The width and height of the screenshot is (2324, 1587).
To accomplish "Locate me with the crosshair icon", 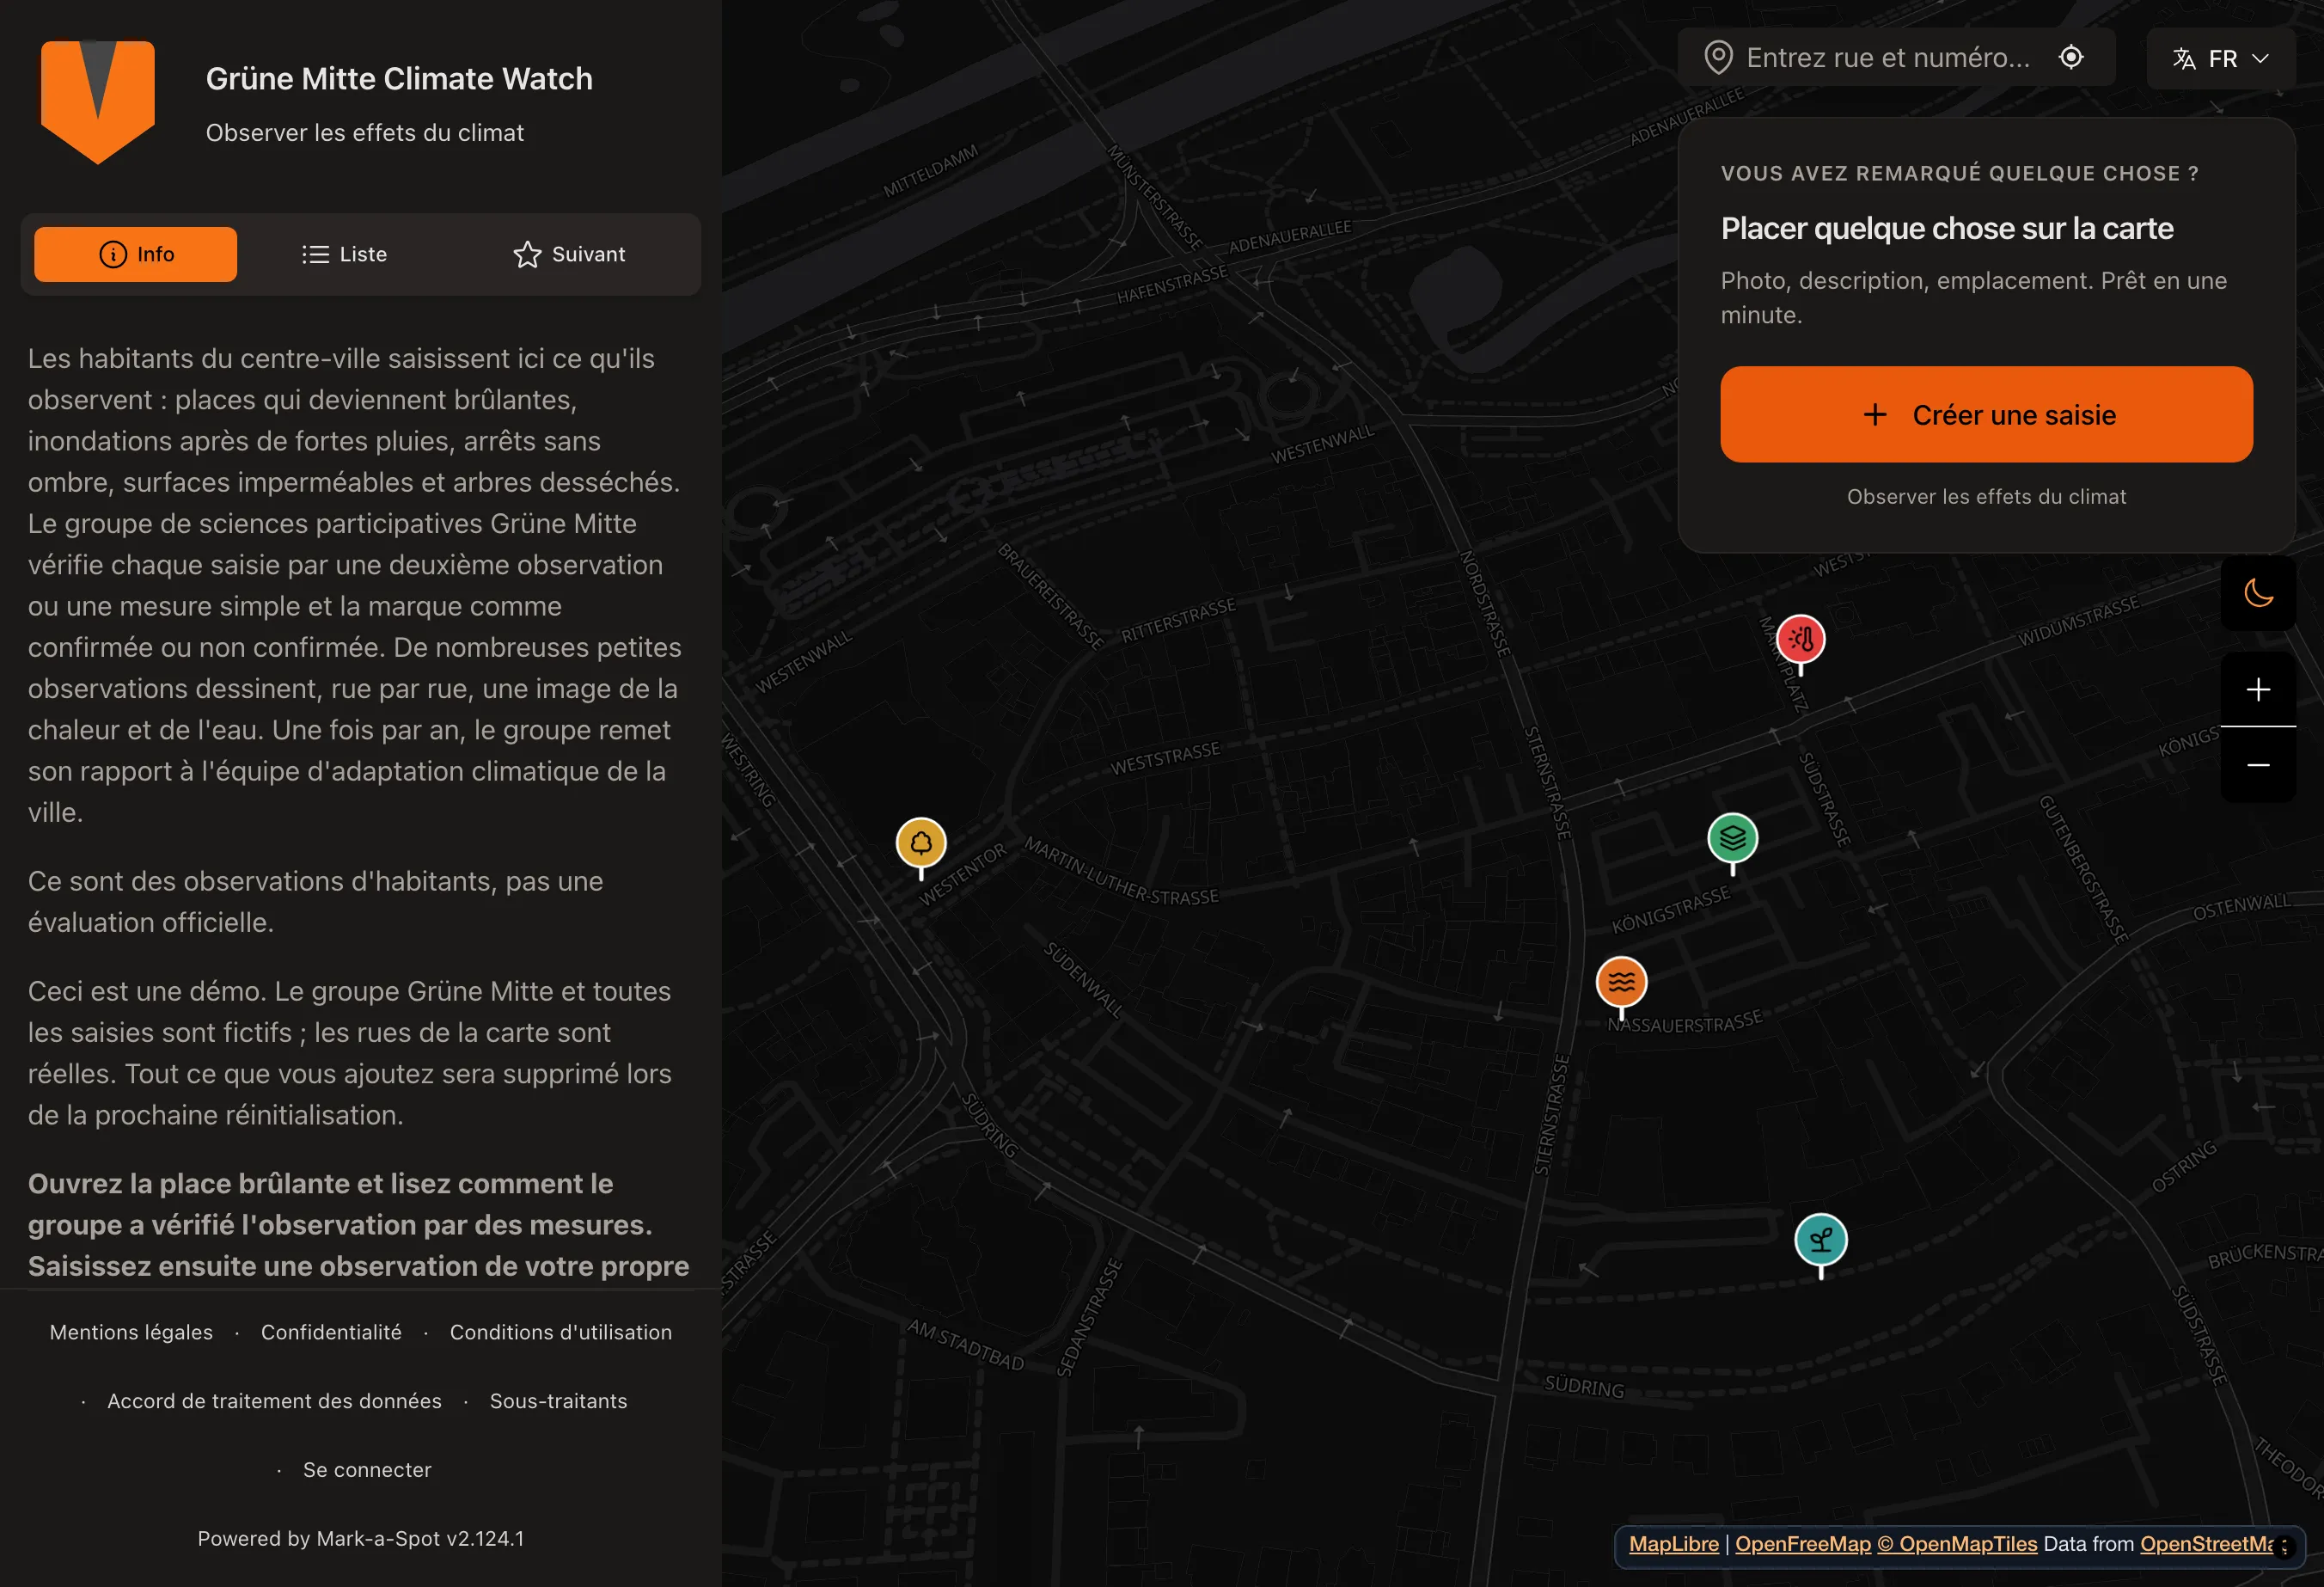I will [2071, 58].
